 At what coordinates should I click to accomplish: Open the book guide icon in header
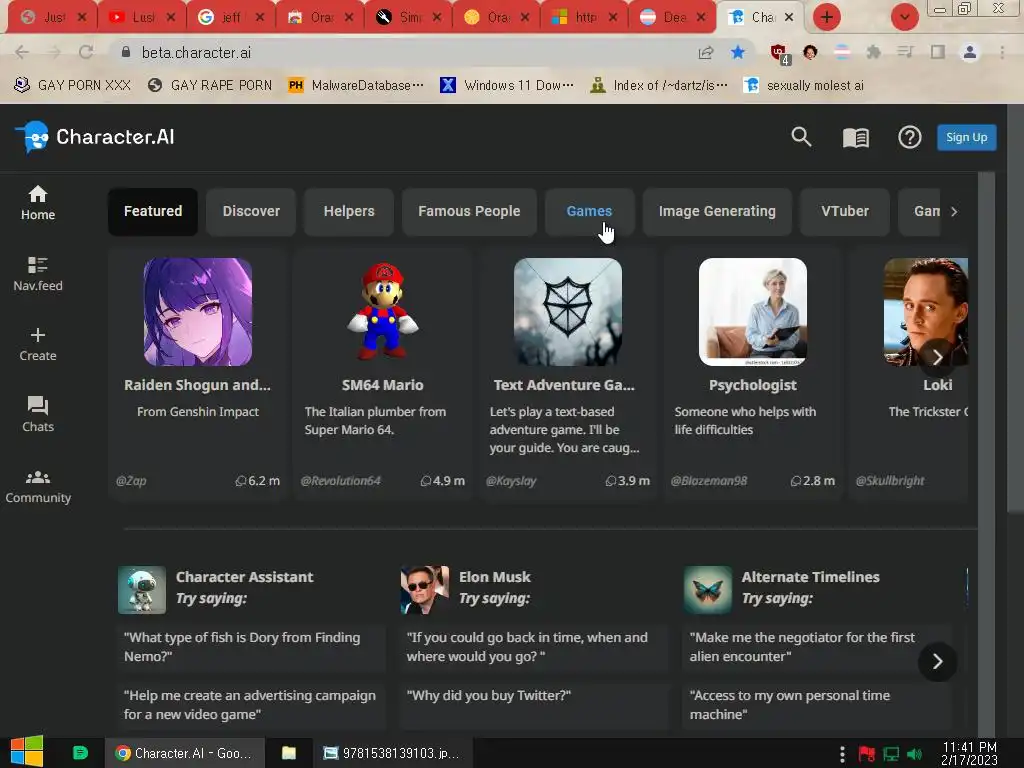[856, 137]
